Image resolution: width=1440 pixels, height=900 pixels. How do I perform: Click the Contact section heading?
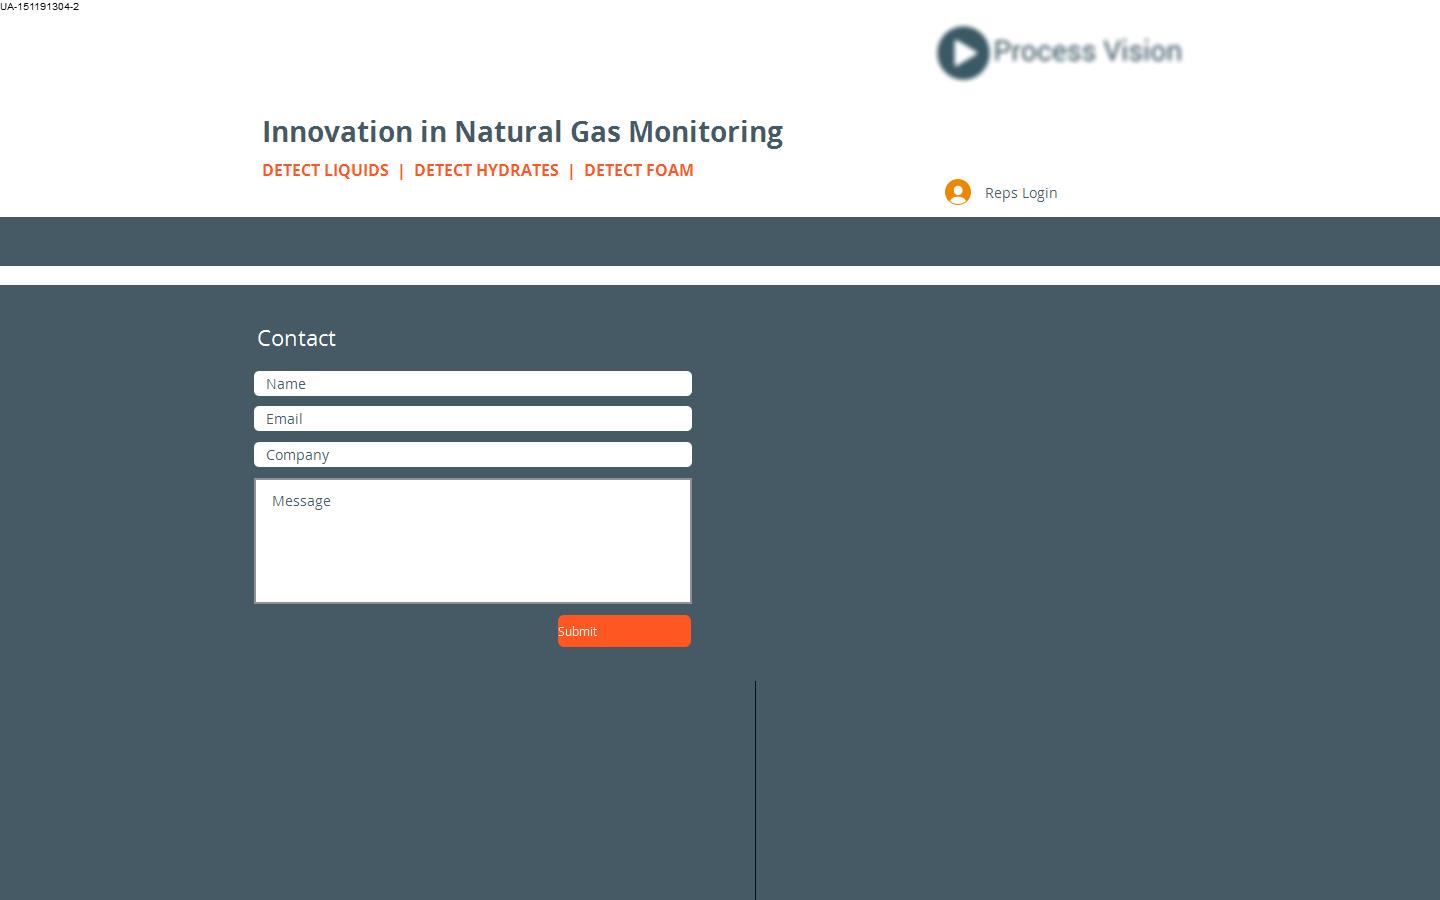pyautogui.click(x=296, y=338)
